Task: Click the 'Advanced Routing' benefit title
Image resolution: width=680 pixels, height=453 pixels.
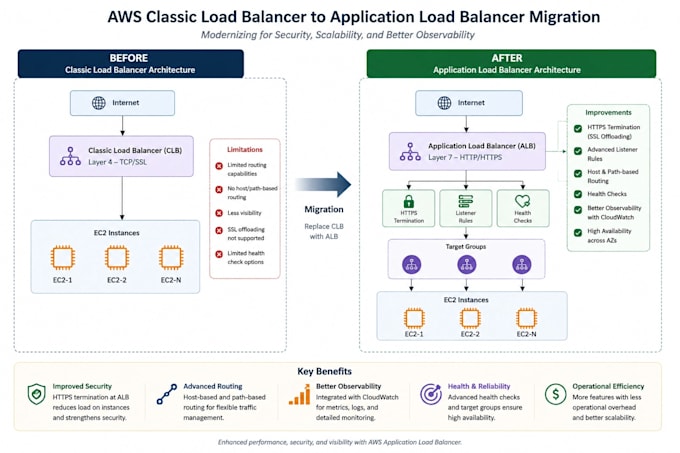Action: [x=212, y=386]
